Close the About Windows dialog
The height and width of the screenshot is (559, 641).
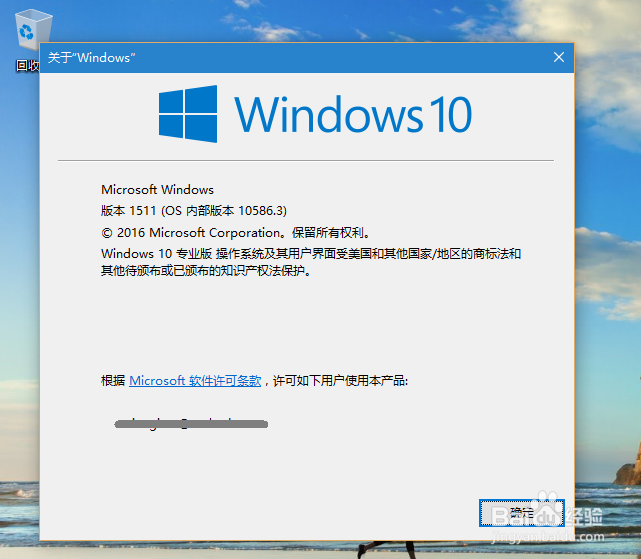(559, 57)
